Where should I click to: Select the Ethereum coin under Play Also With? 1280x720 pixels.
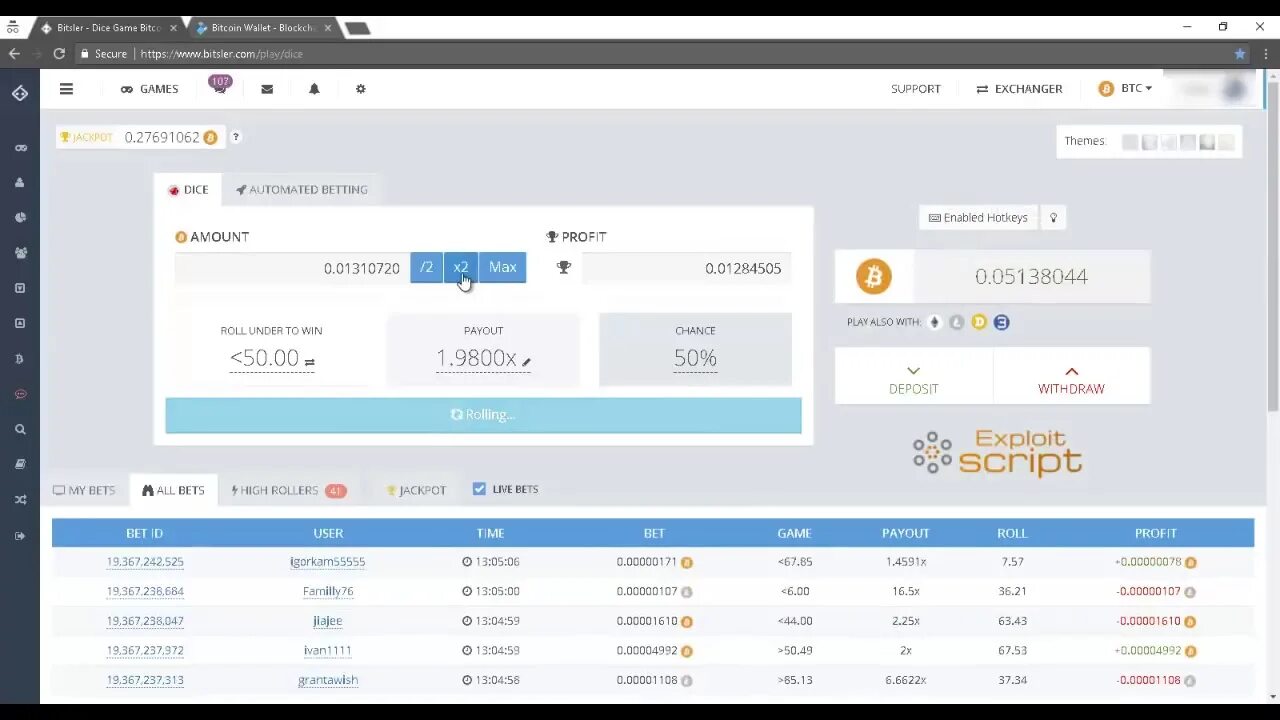[935, 322]
